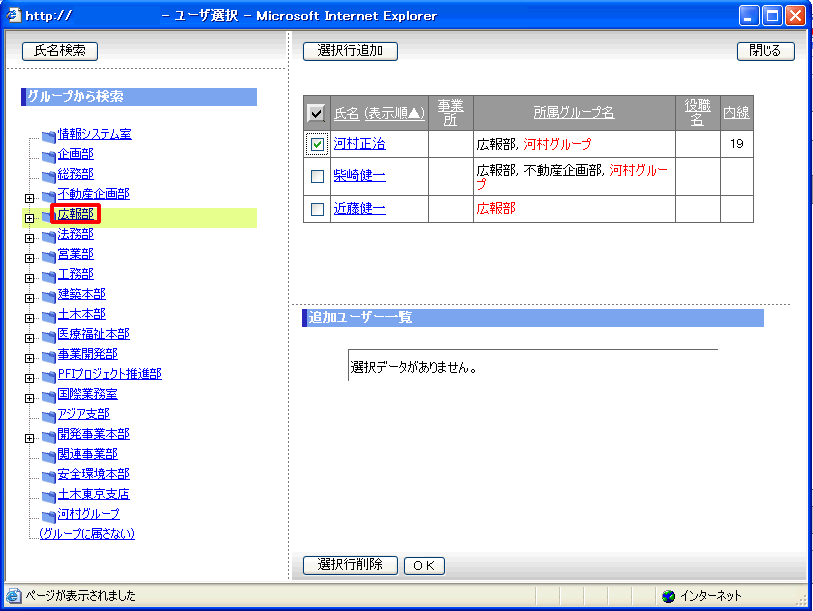Tick the checkbox for 近藤健一
Image resolution: width=813 pixels, height=611 pixels.
(x=317, y=209)
